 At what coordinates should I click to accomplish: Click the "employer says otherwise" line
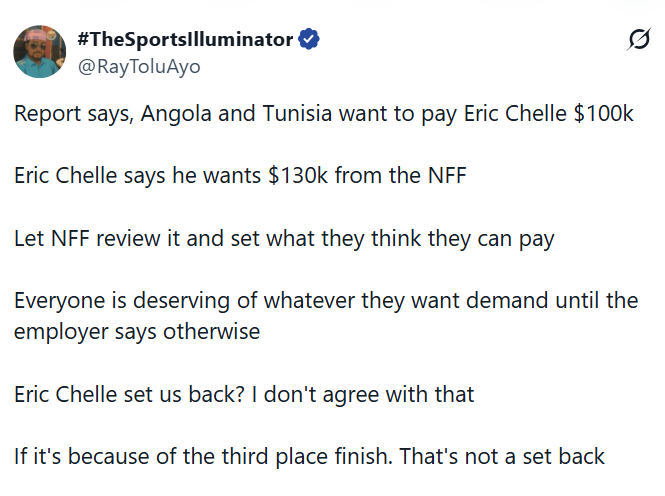pos(137,332)
